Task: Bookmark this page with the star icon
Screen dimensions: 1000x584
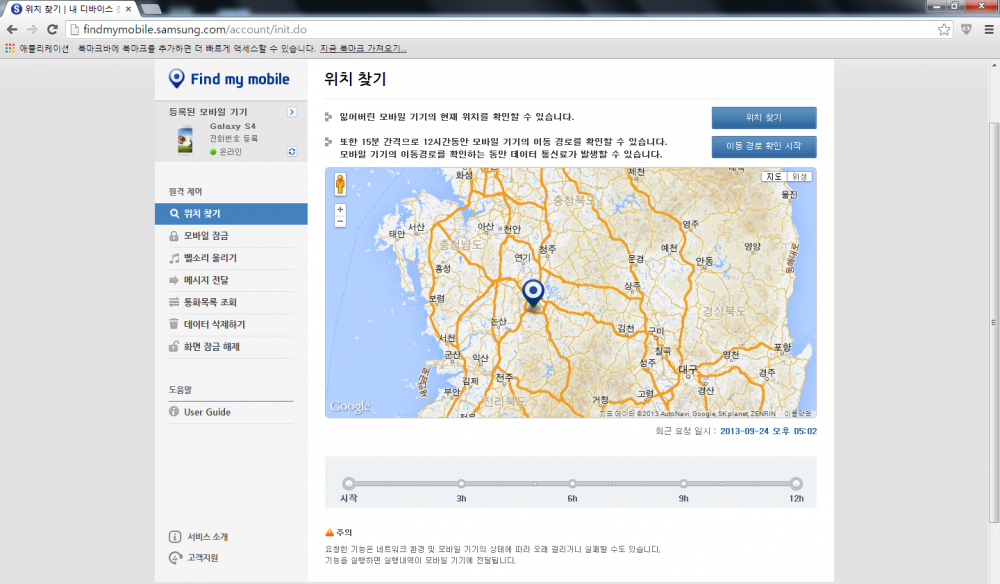Action: tap(943, 29)
